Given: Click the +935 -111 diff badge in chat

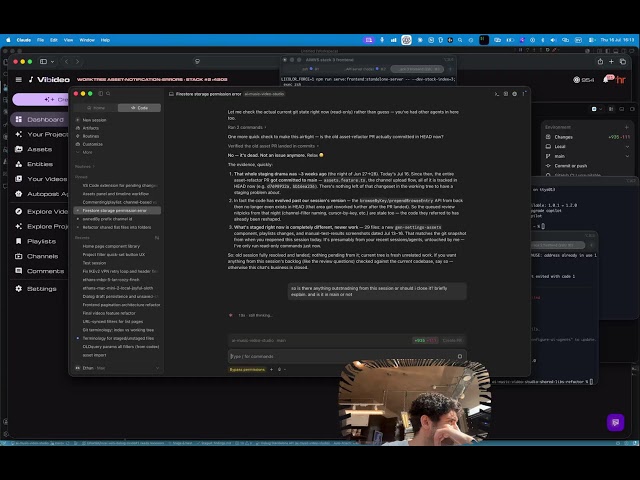Looking at the screenshot, I should point(425,340).
